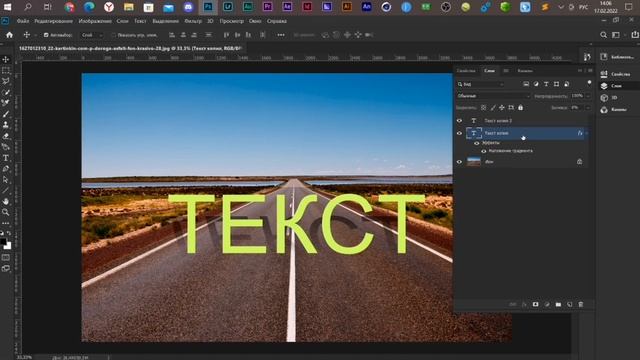This screenshot has width=640, height=360.
Task: Open the 'Просмотр' menu
Action: pyautogui.click(x=231, y=21)
